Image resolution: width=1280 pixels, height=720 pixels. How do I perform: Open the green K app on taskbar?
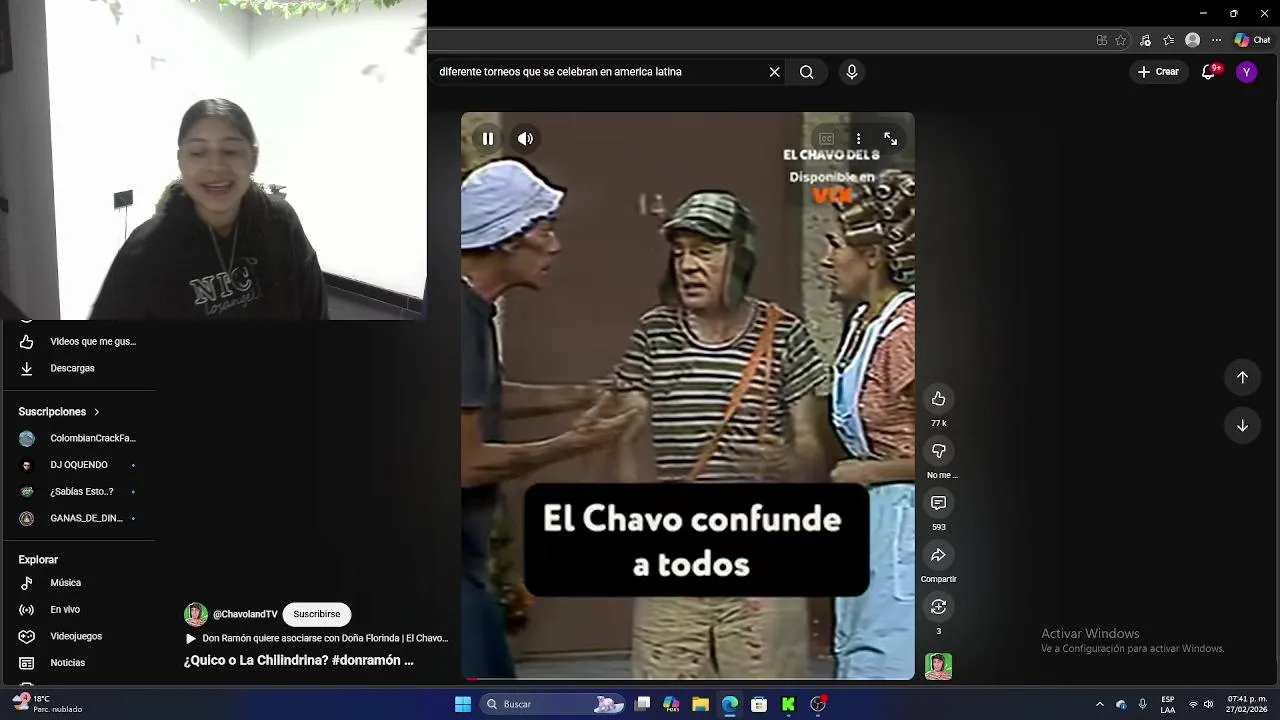click(788, 704)
